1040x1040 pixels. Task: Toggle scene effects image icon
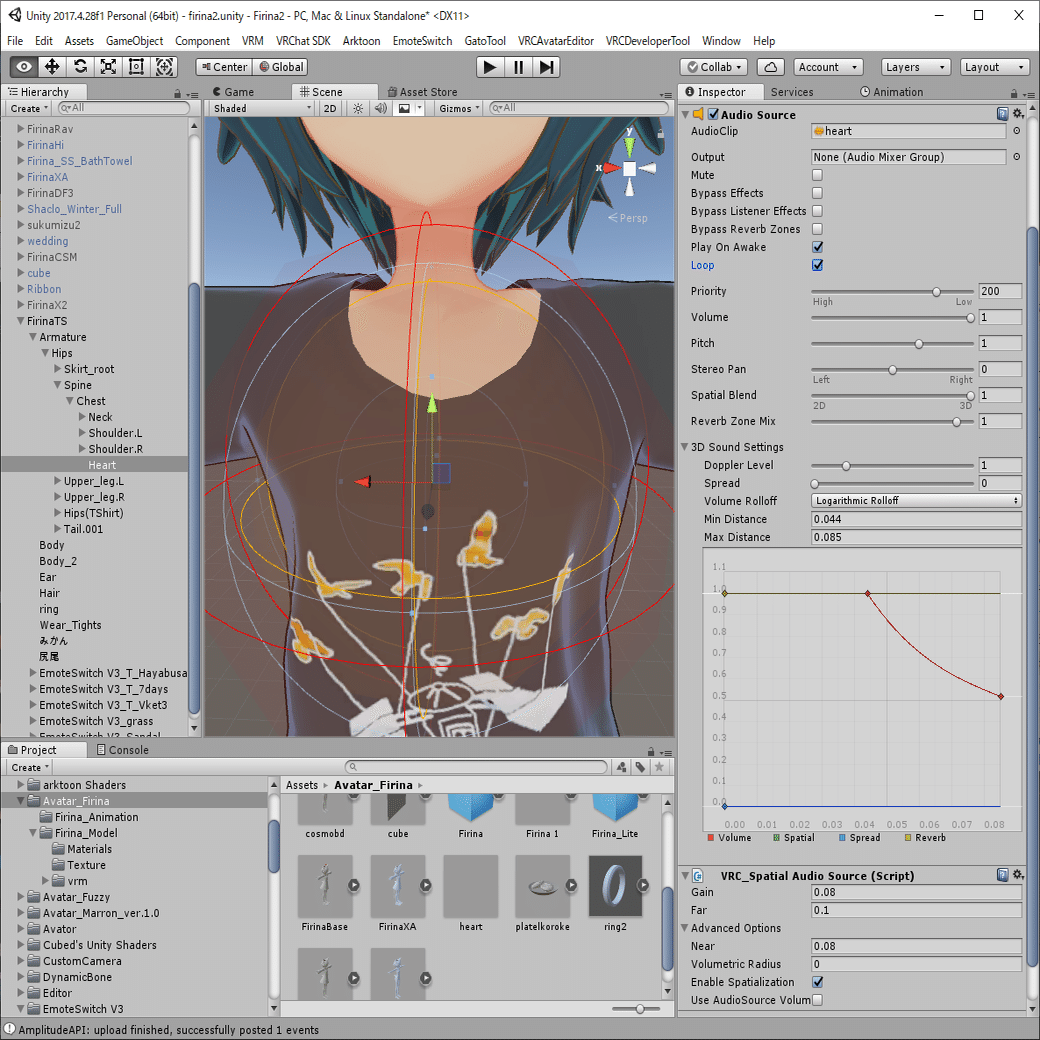coord(404,108)
